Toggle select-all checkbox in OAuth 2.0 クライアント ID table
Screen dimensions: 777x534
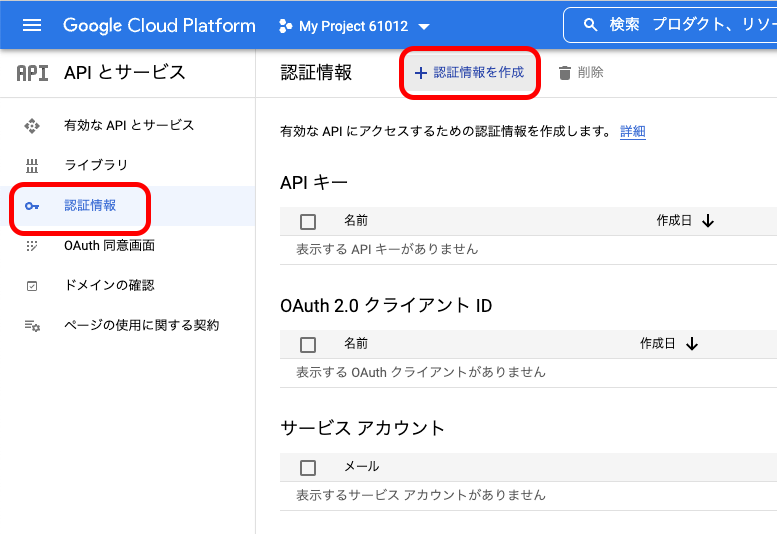(308, 344)
